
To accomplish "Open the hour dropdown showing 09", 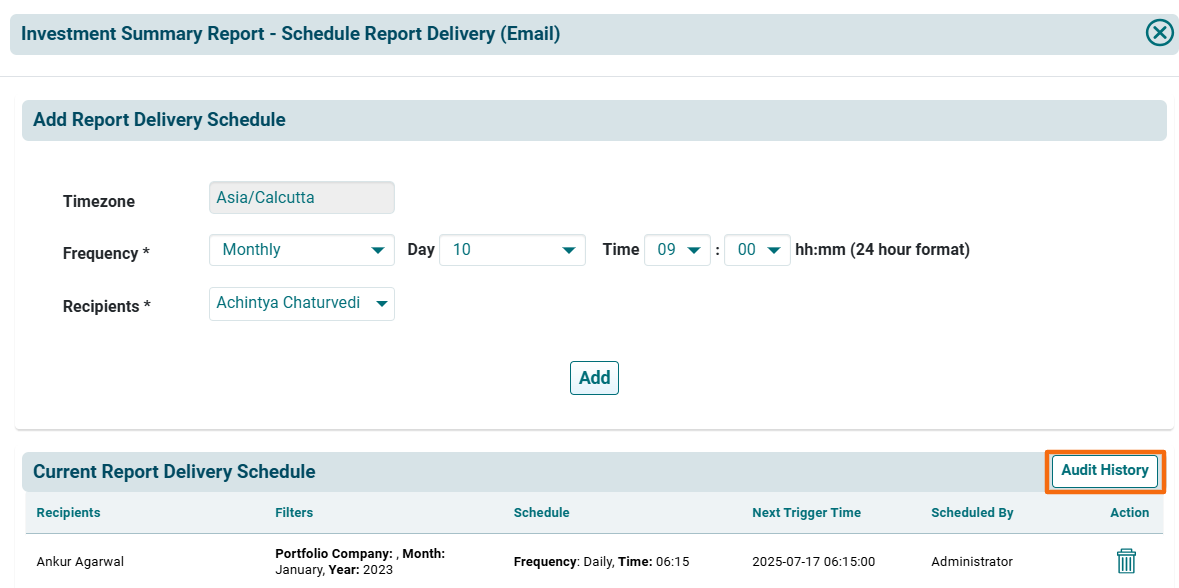I will (x=677, y=250).
